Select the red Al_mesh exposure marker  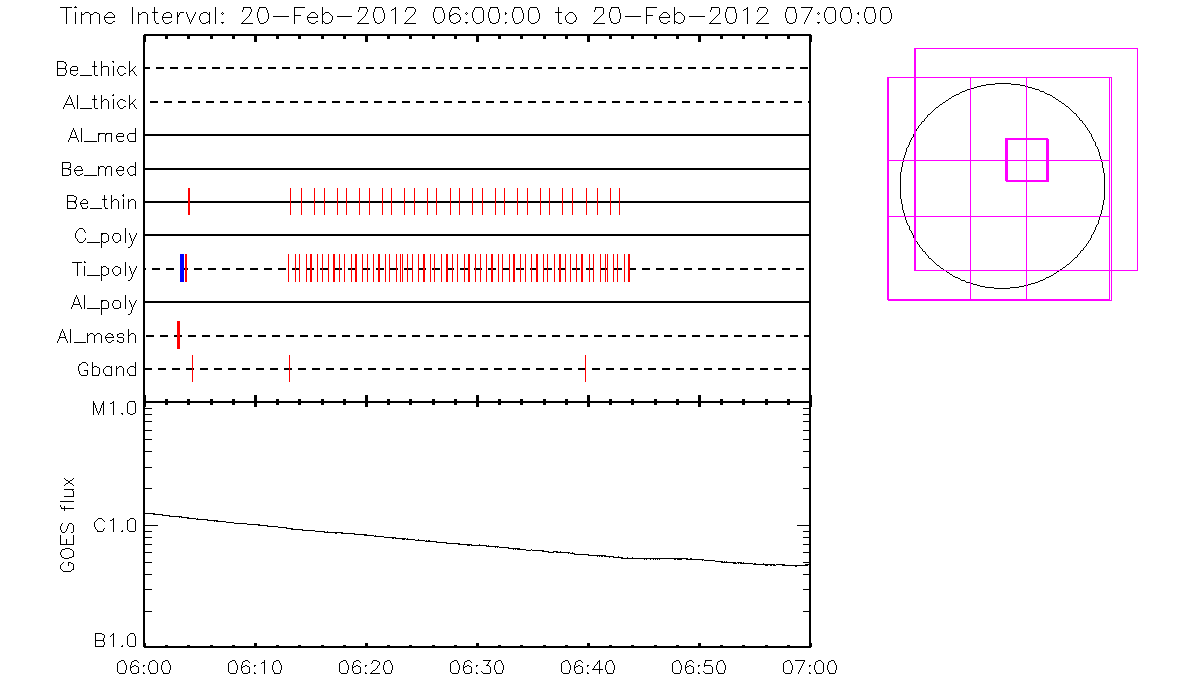pyautogui.click(x=178, y=335)
